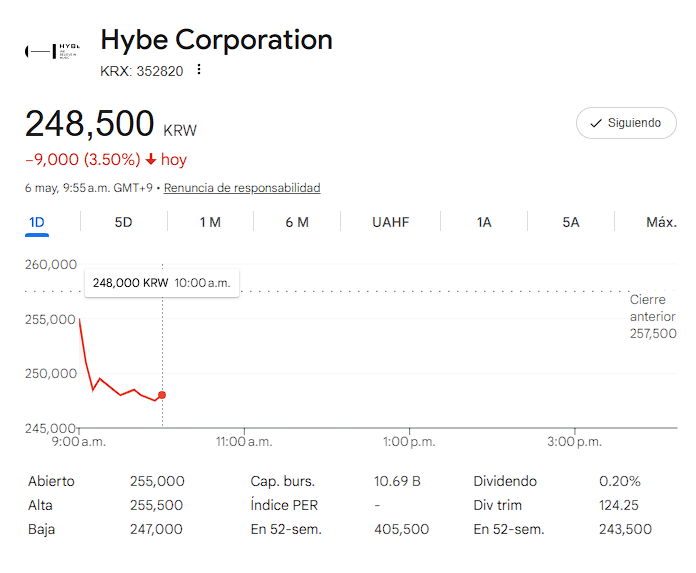Screen dimensions: 696x573
Task: Select the Máx. range tab
Action: click(661, 222)
